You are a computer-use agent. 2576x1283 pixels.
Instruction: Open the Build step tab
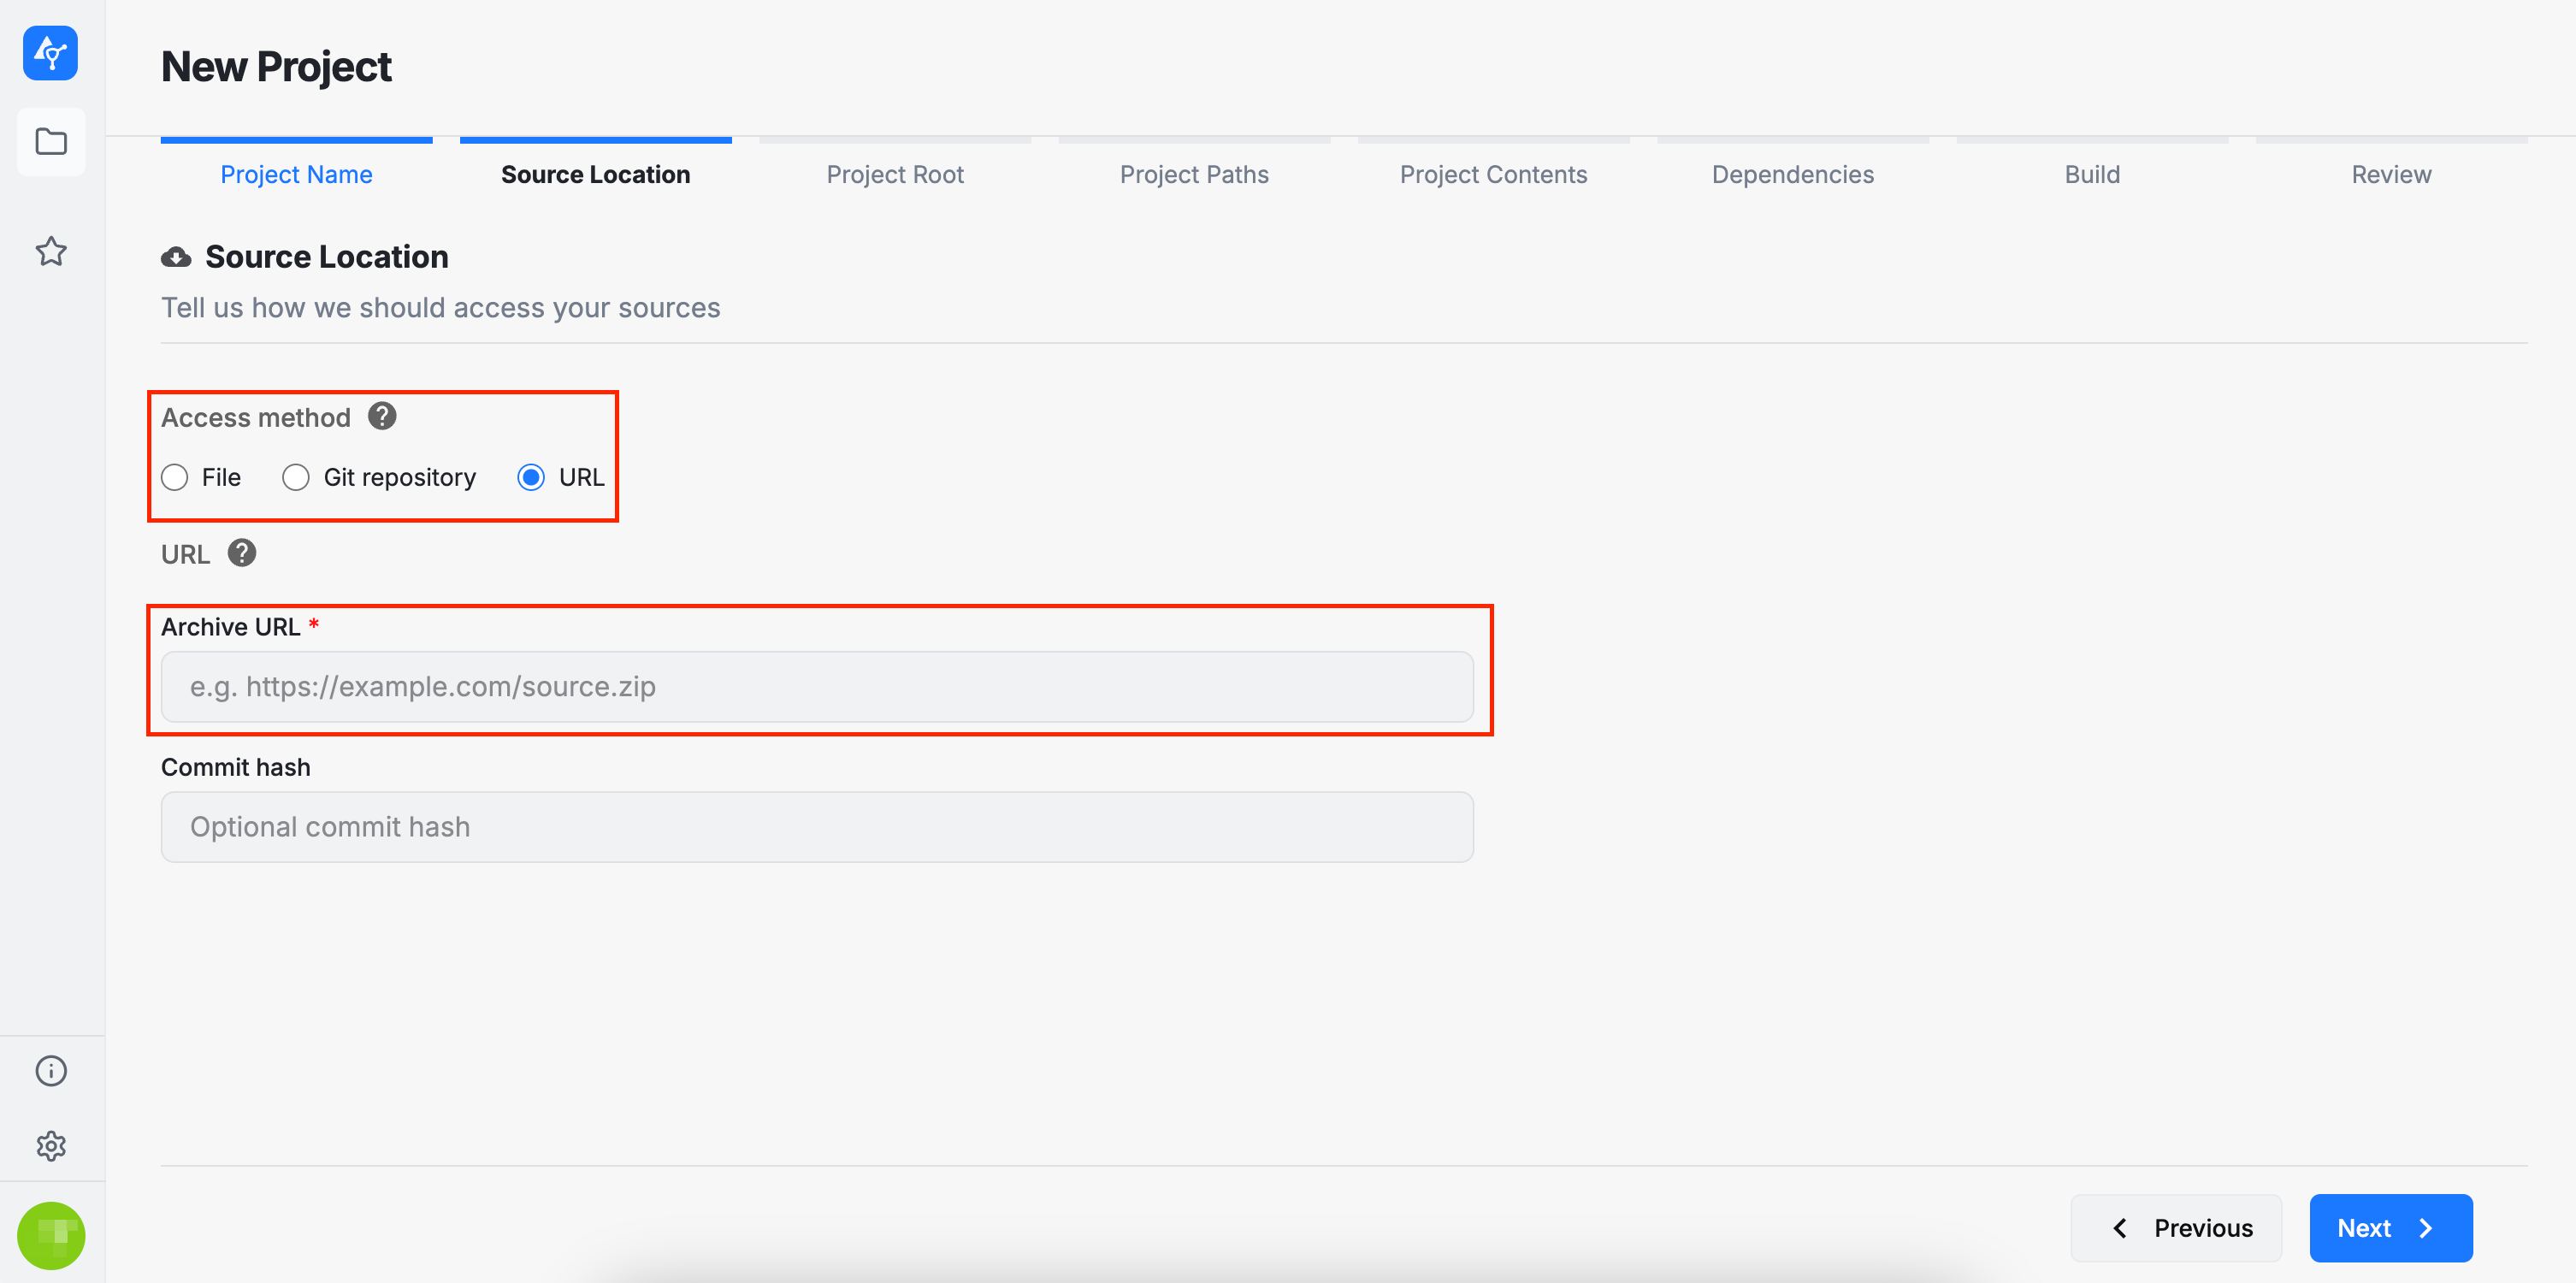pyautogui.click(x=2092, y=174)
